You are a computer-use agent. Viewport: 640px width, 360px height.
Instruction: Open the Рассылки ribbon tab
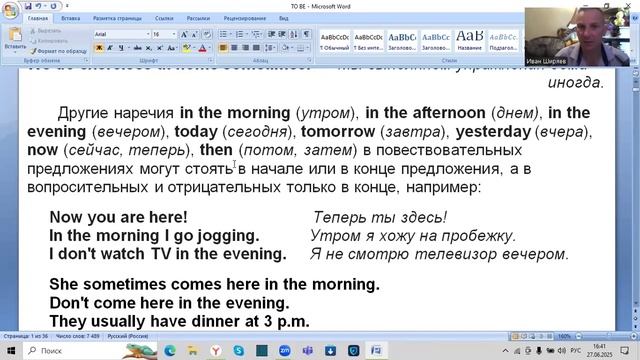(x=198, y=18)
